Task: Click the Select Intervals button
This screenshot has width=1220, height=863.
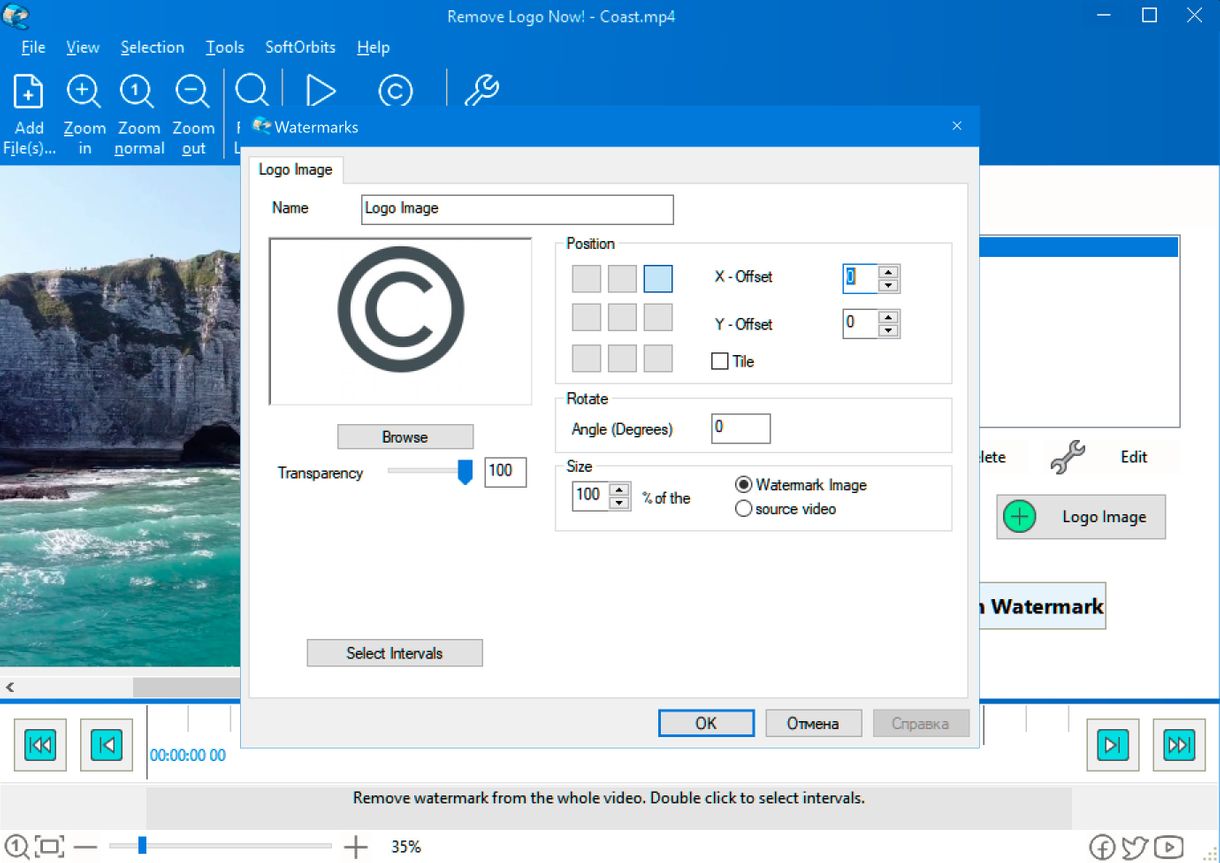Action: pos(394,652)
